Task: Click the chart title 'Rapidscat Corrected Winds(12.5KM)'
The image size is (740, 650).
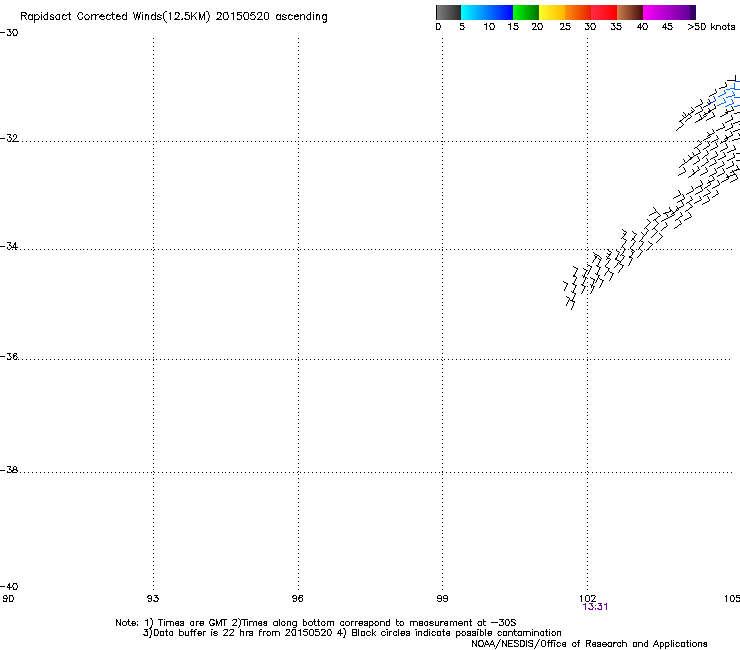Action: 115,17
